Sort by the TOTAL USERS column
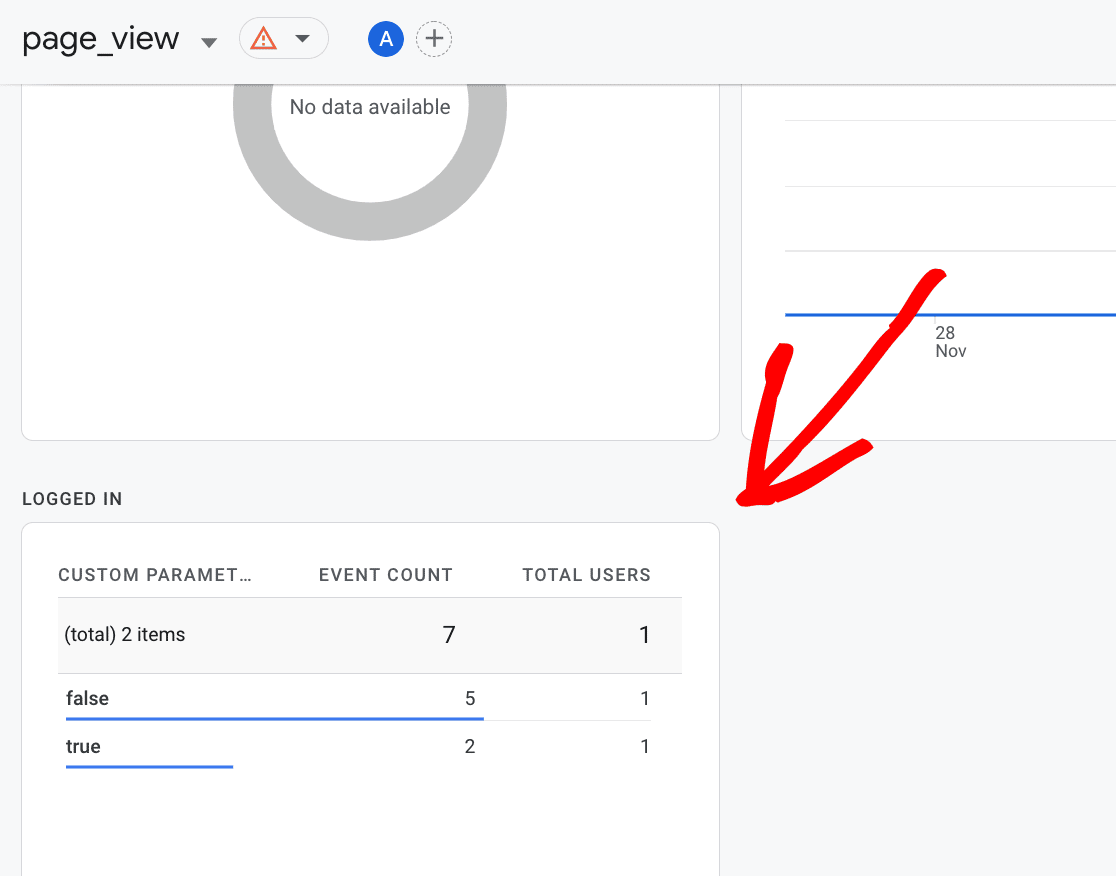 click(586, 575)
